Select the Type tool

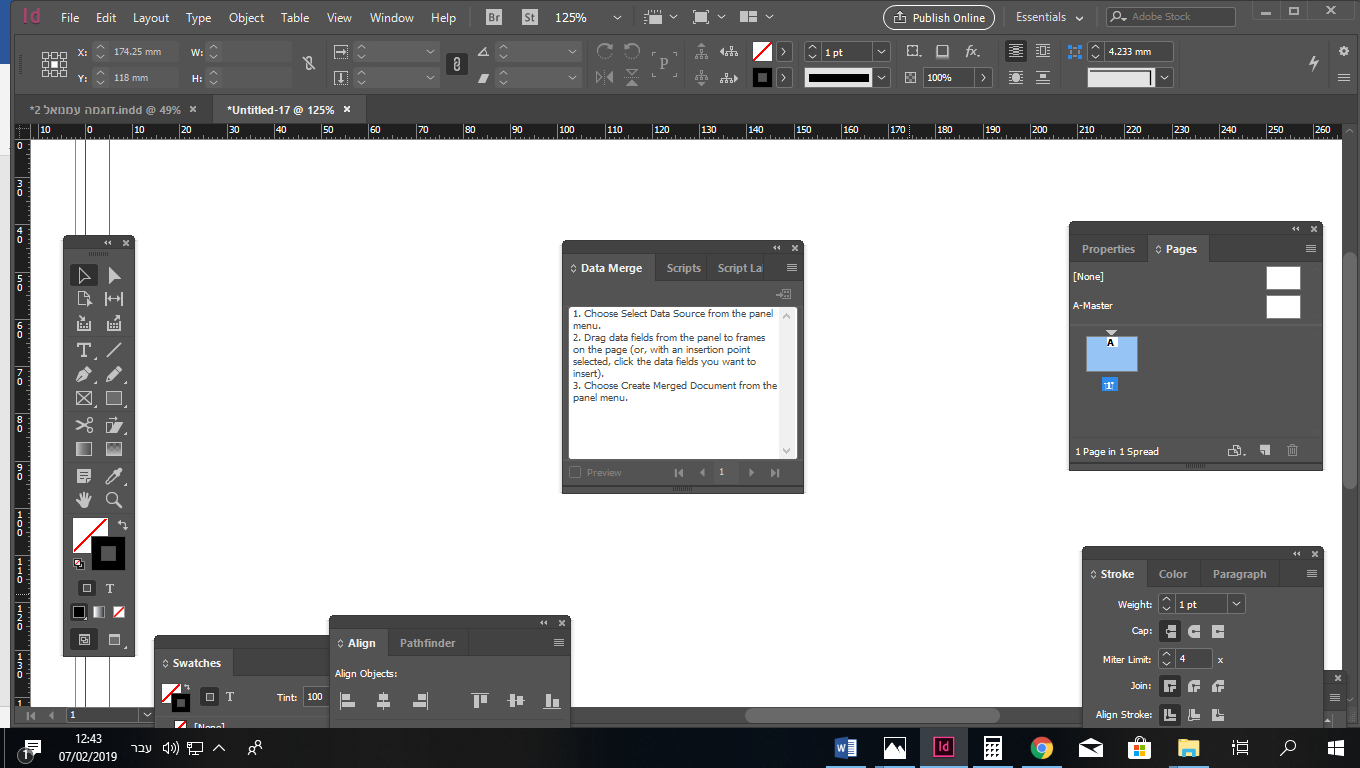(84, 350)
